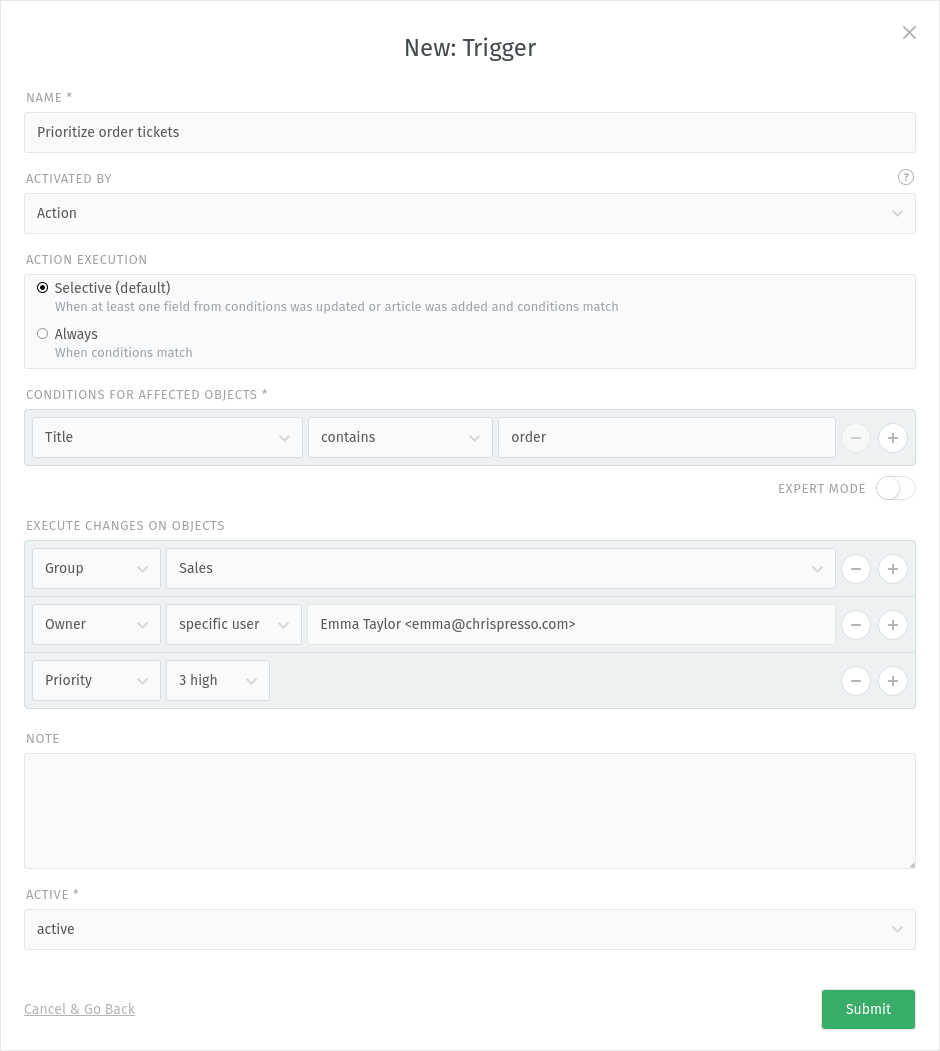The width and height of the screenshot is (940, 1051).
Task: Open the Activated By dropdown
Action: [x=469, y=213]
